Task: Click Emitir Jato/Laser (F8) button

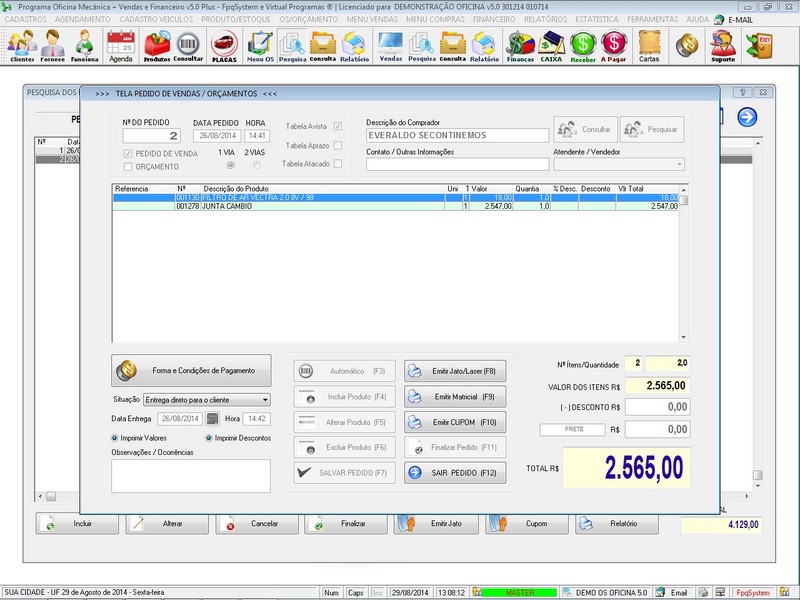Action: (x=455, y=371)
